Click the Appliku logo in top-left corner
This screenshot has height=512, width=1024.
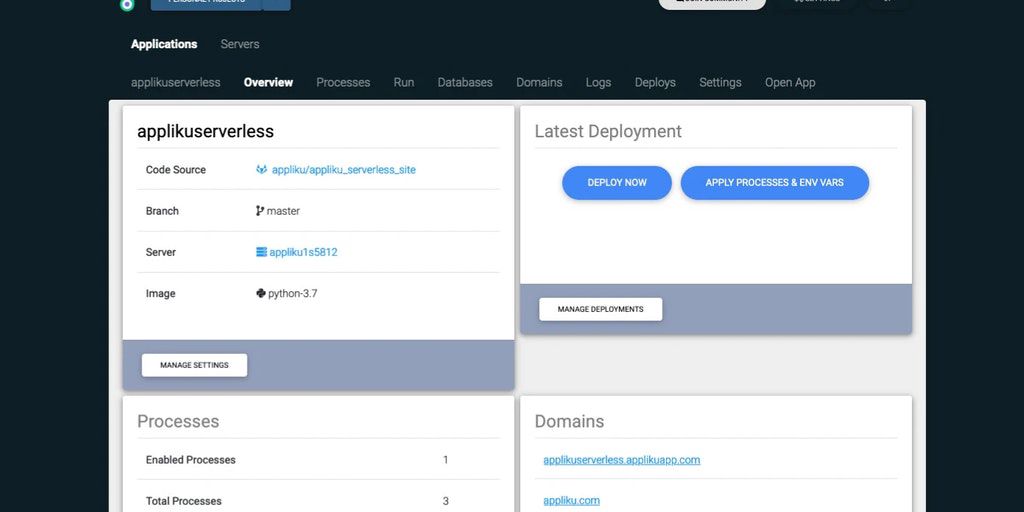(x=126, y=5)
